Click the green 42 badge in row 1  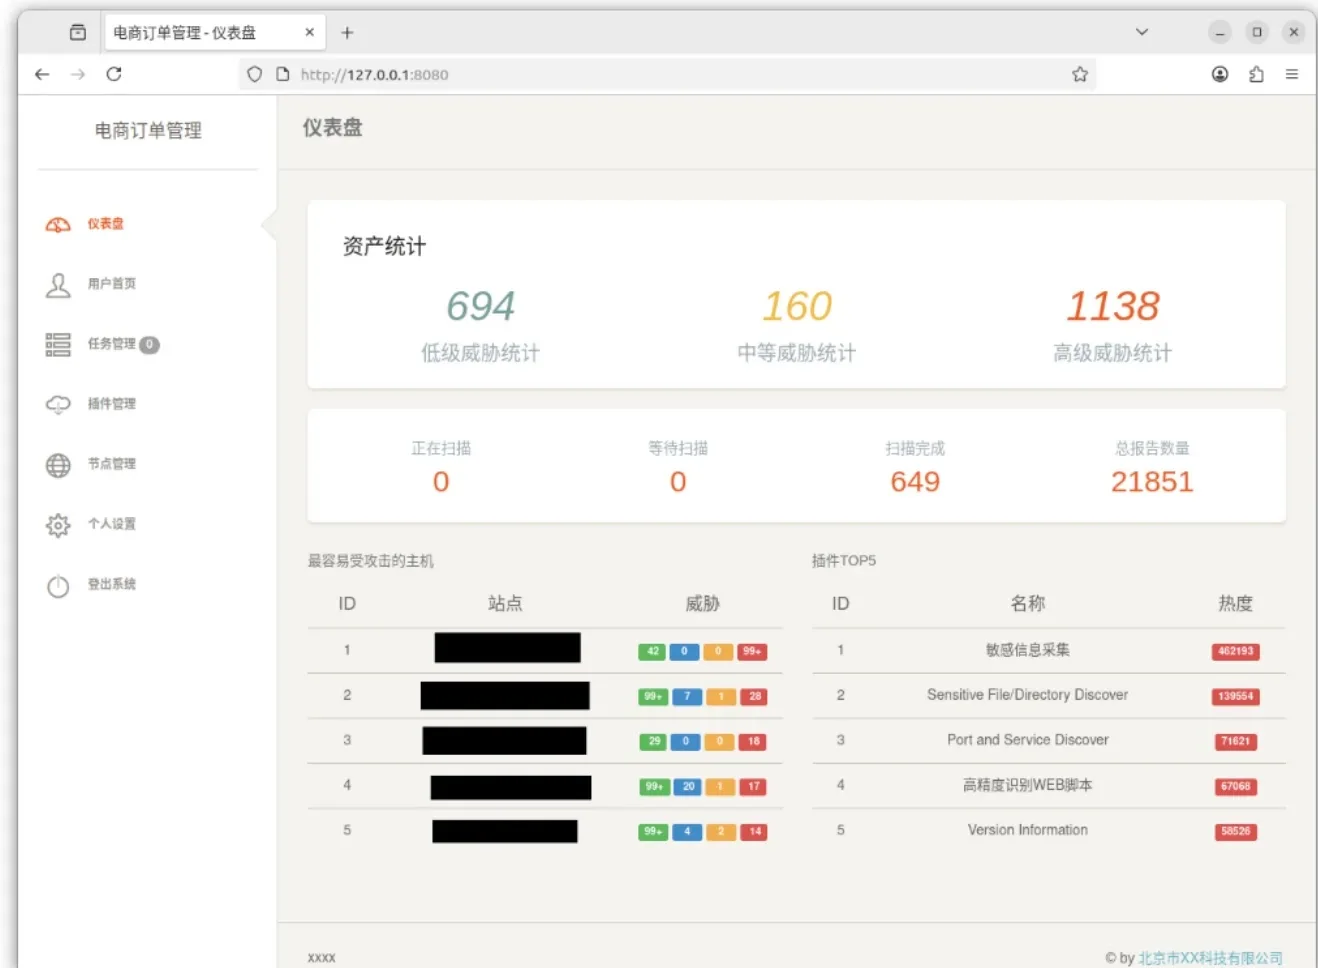[652, 652]
